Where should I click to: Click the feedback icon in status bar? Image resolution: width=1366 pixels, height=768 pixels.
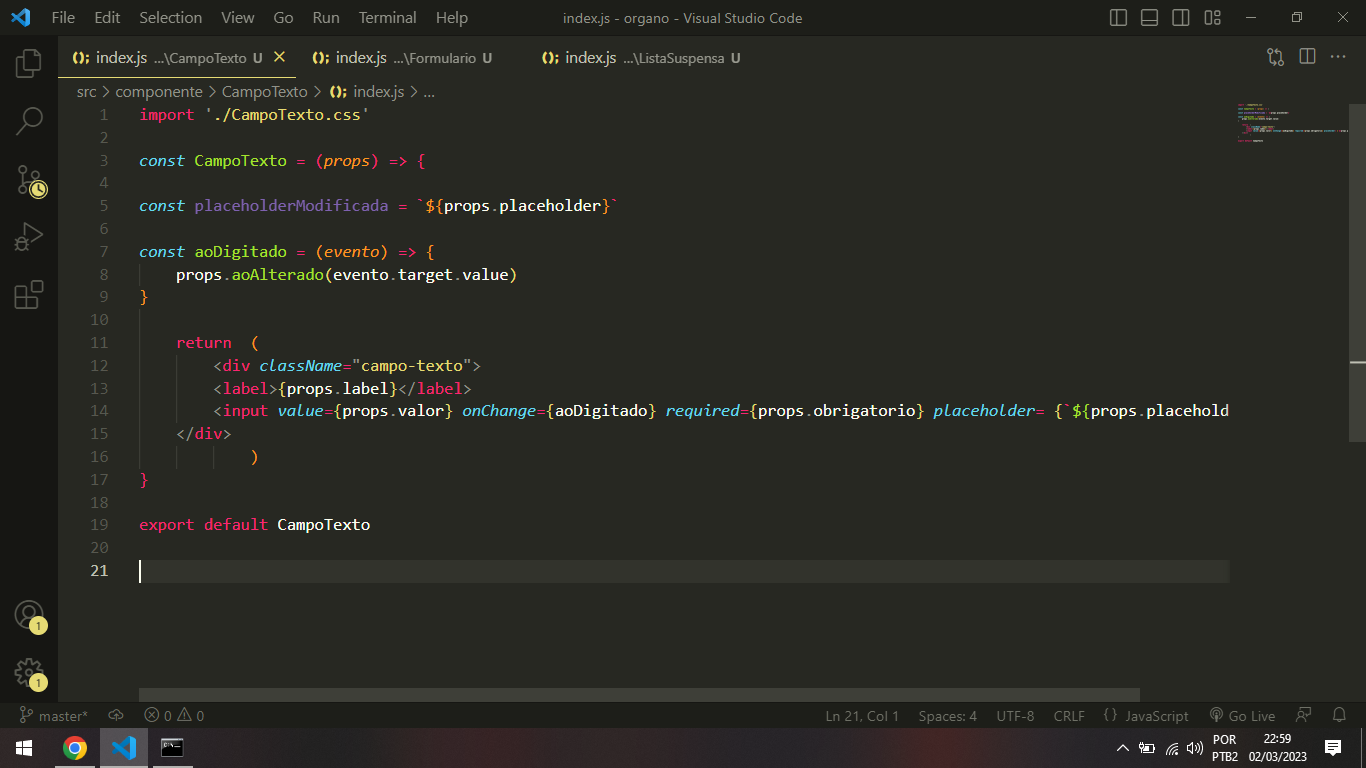coord(1304,716)
